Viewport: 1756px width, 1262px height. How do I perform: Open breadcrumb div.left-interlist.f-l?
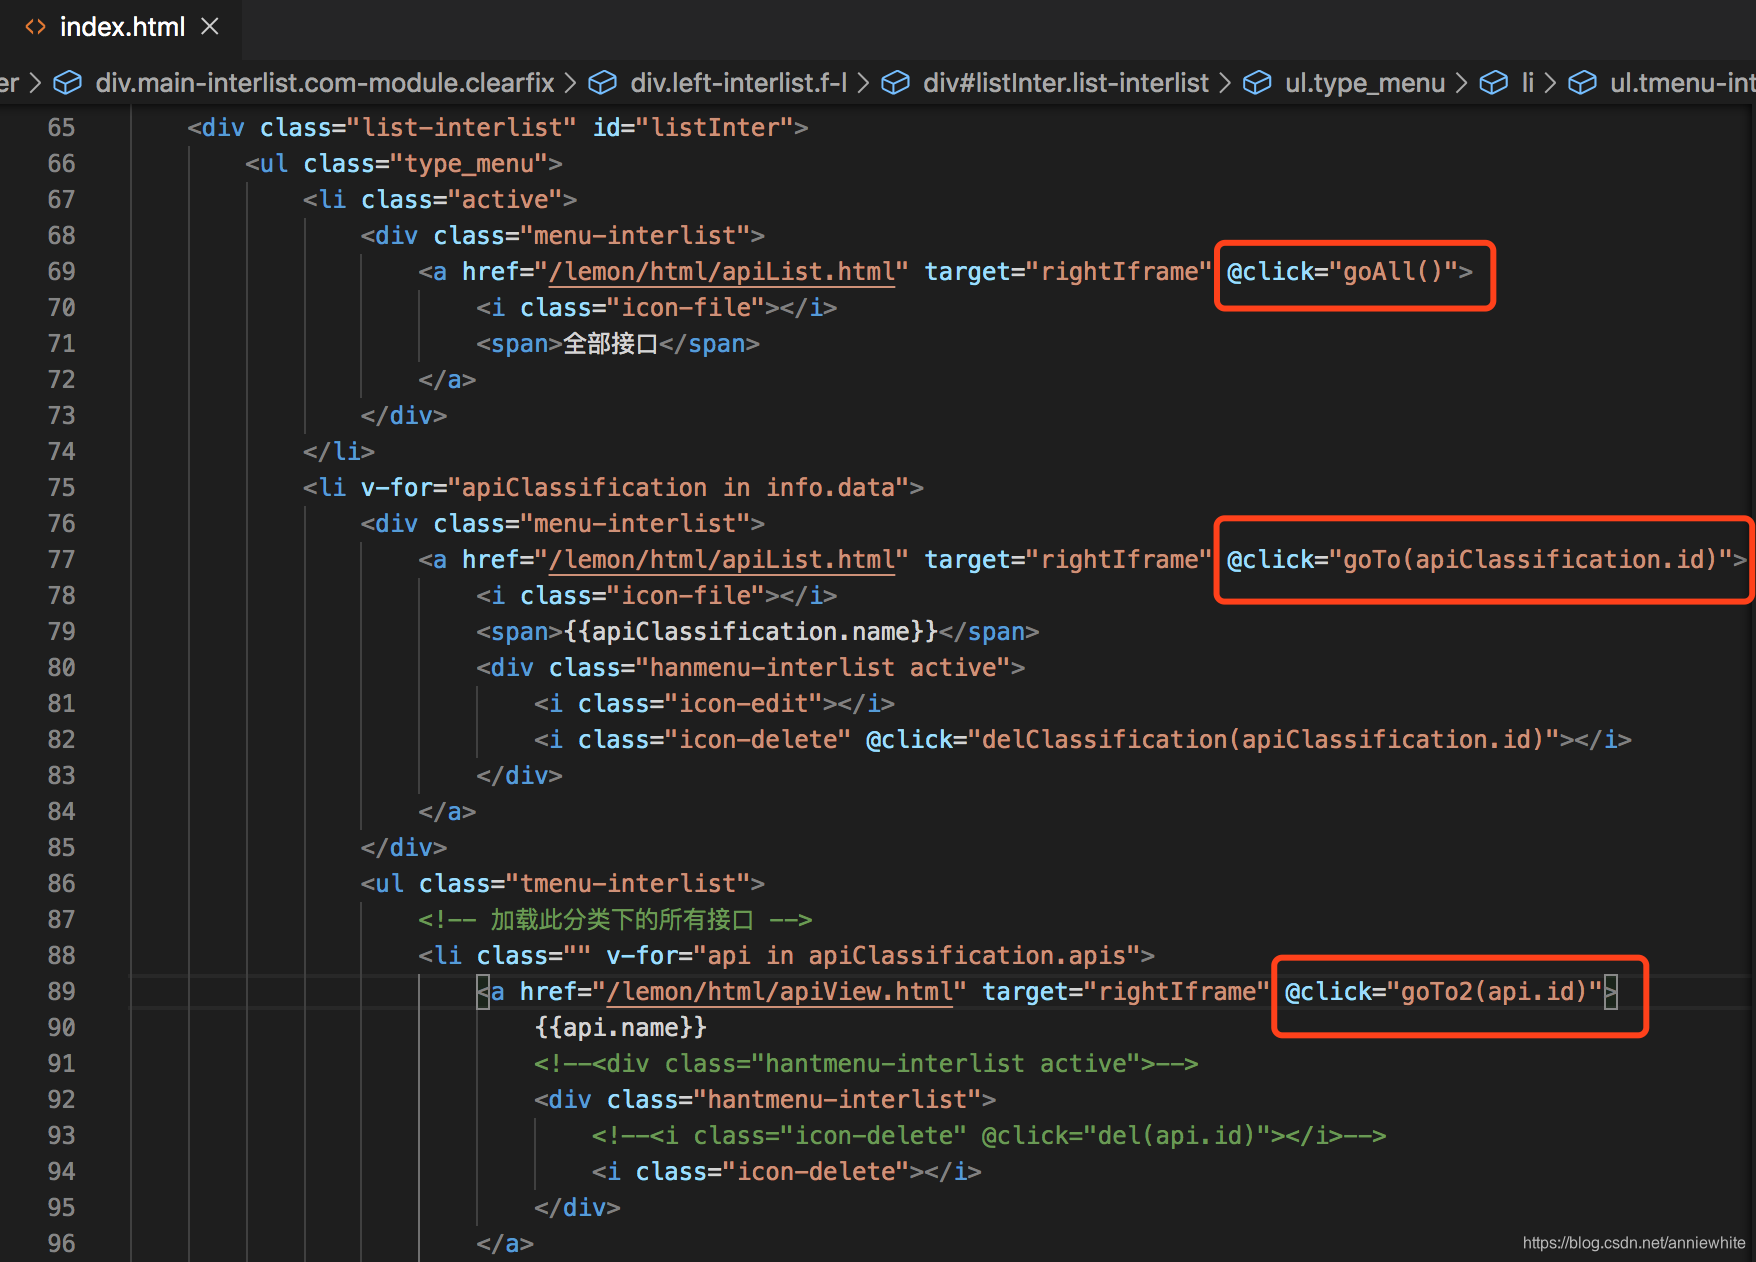[x=738, y=82]
